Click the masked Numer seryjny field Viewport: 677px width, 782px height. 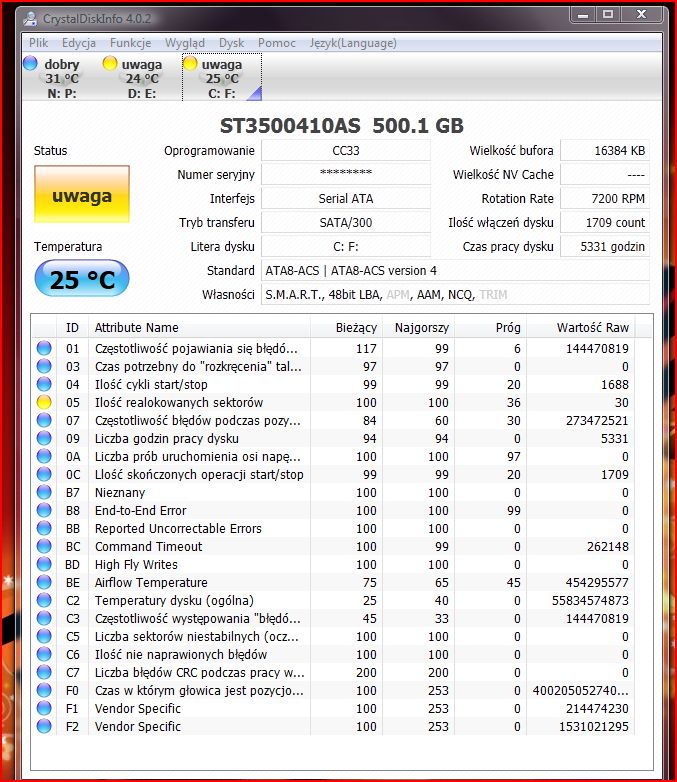[346, 175]
